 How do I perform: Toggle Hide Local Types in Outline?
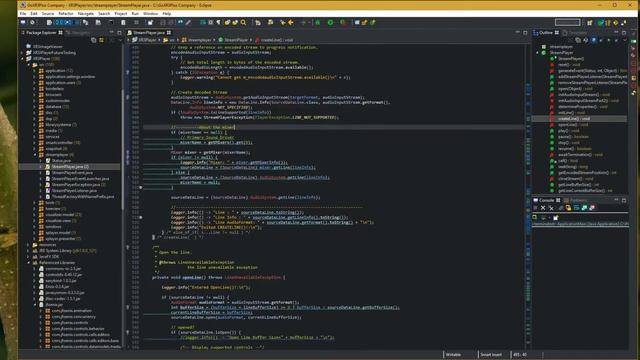click(x=617, y=40)
